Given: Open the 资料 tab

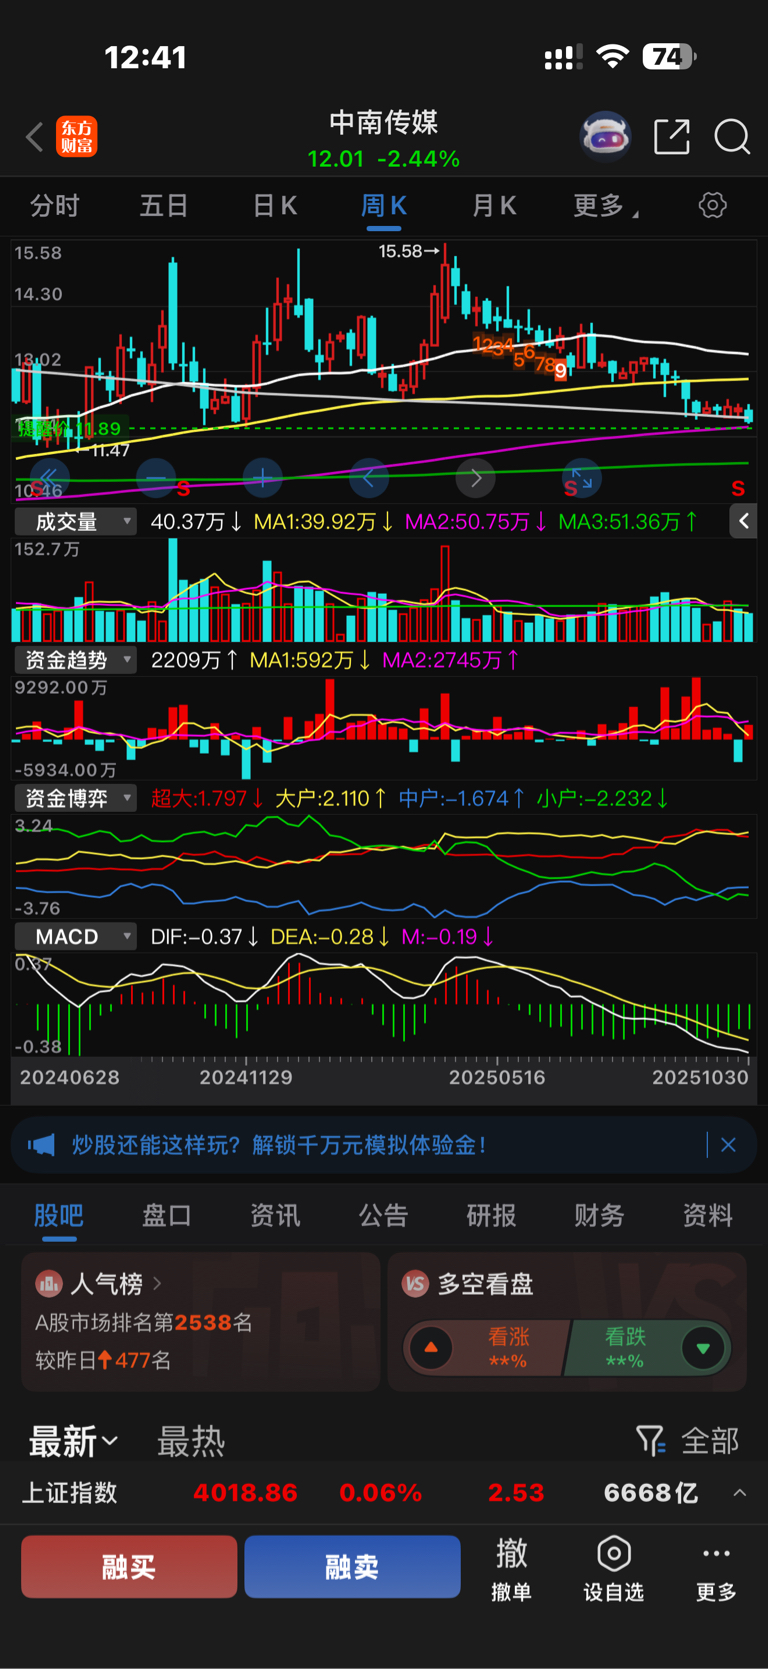Looking at the screenshot, I should (707, 1216).
